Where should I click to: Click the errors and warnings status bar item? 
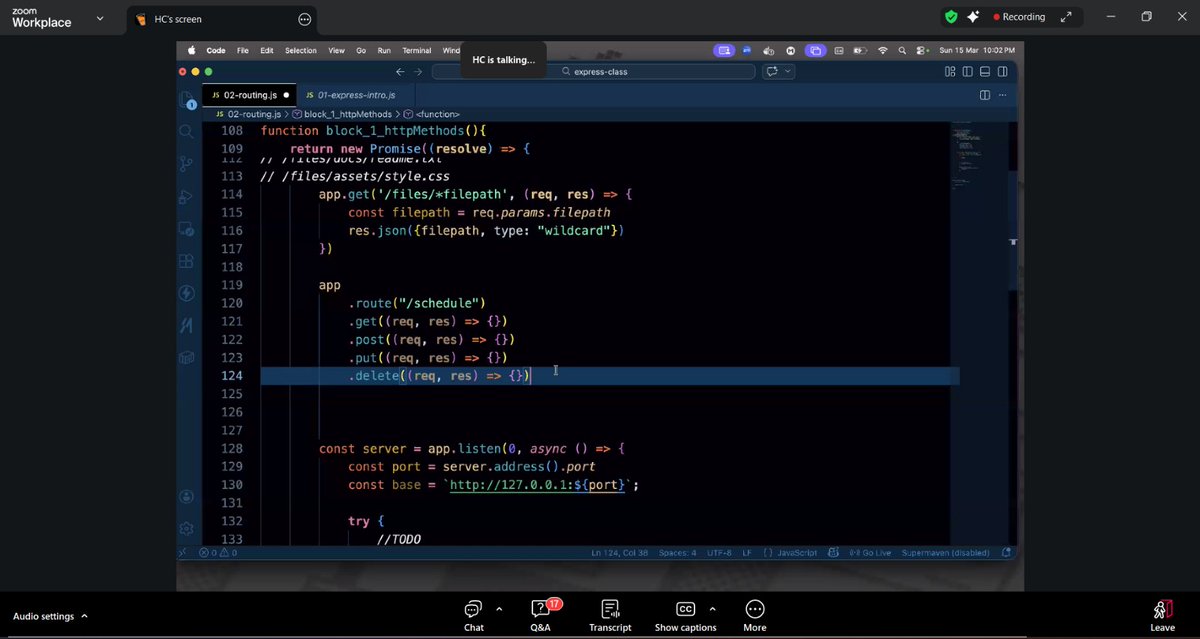click(x=217, y=552)
